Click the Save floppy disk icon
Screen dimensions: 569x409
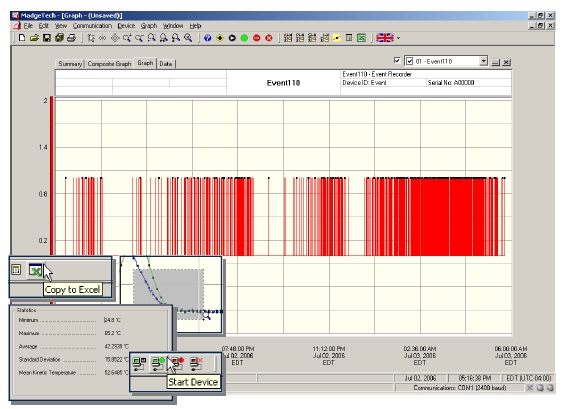[x=47, y=38]
